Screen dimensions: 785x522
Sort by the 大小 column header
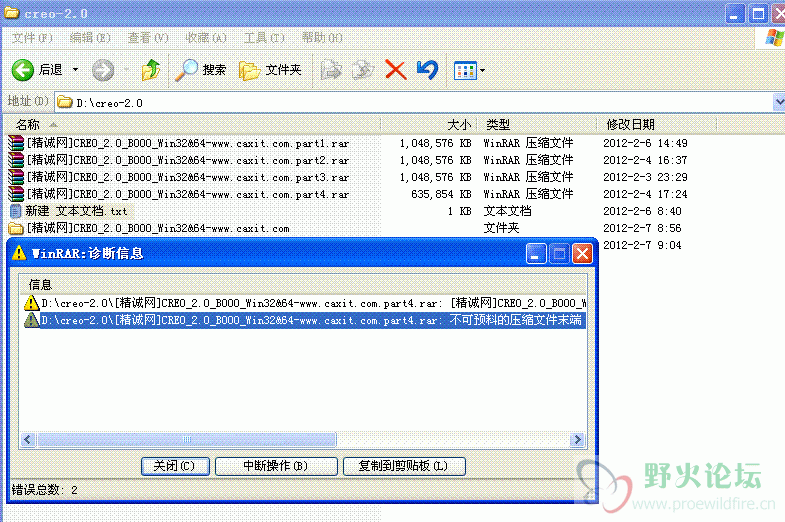pos(429,124)
